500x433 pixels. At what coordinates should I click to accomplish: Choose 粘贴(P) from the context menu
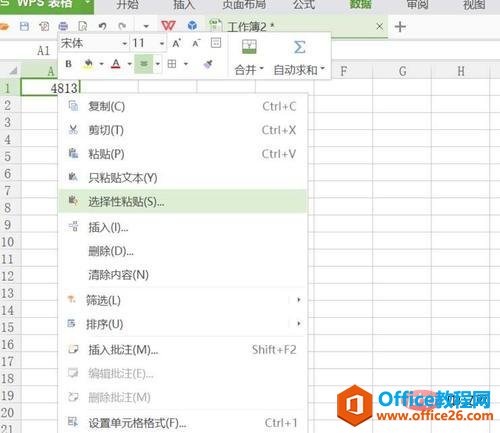(182, 154)
